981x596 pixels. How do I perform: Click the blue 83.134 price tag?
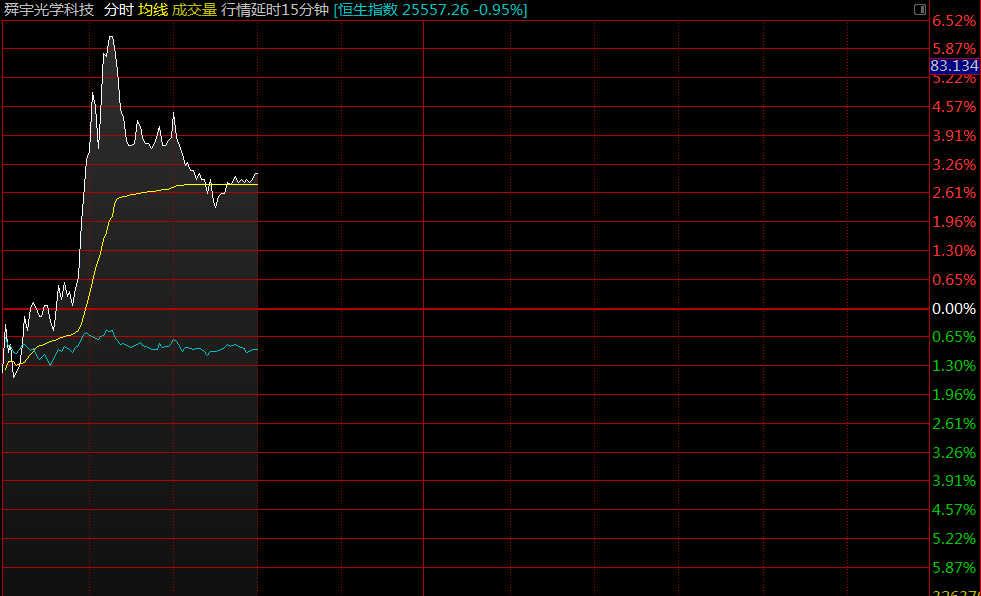click(954, 66)
